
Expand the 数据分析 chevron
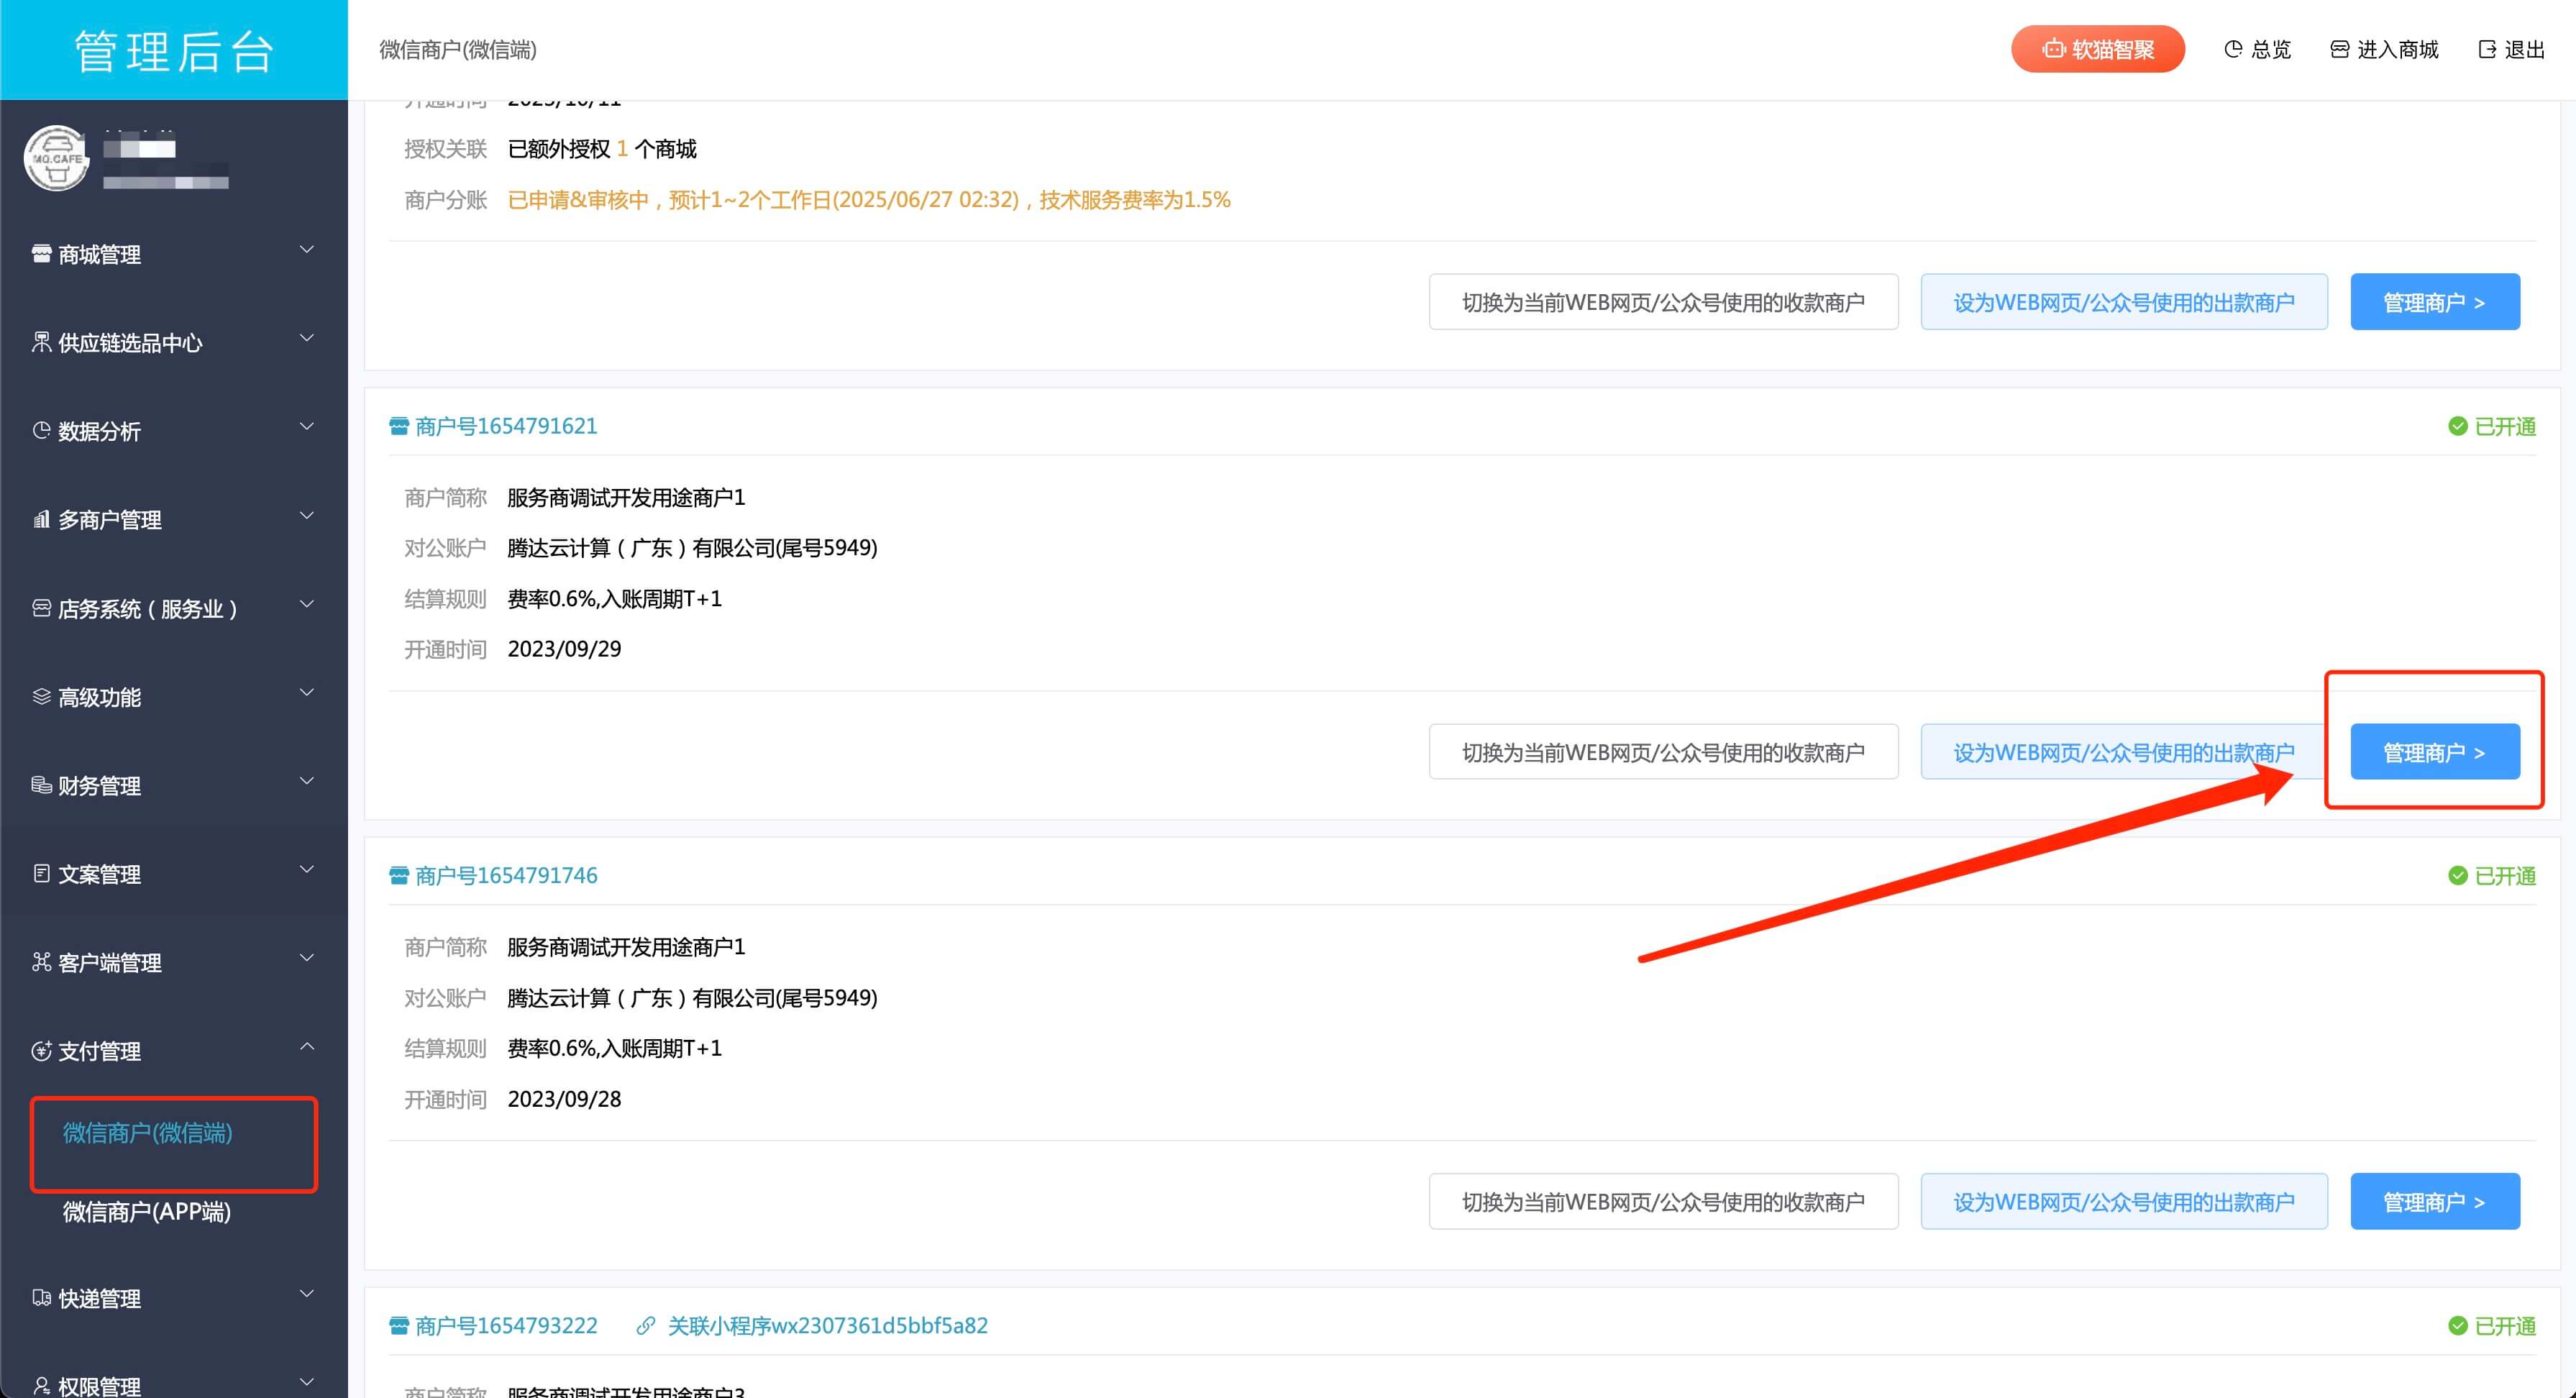coord(307,426)
